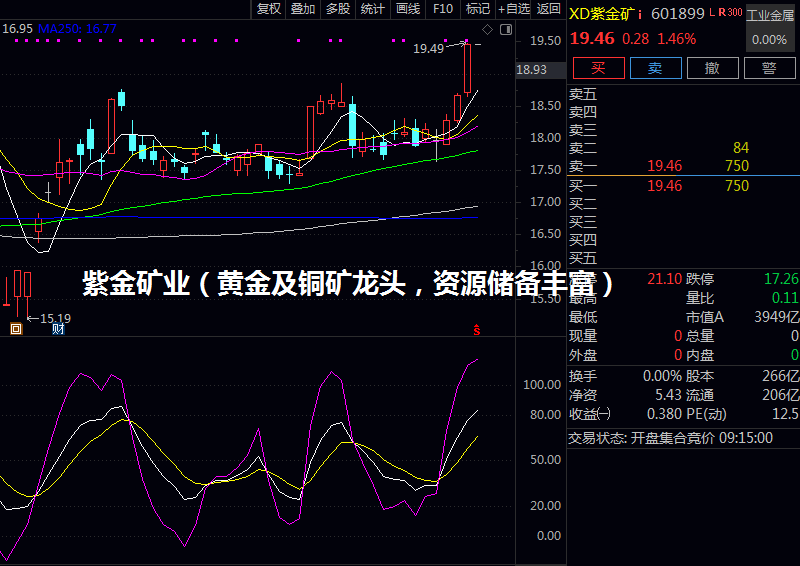Screen dimensions: 800x566
Task: Click the 买五 order book row
Action: (x=684, y=258)
